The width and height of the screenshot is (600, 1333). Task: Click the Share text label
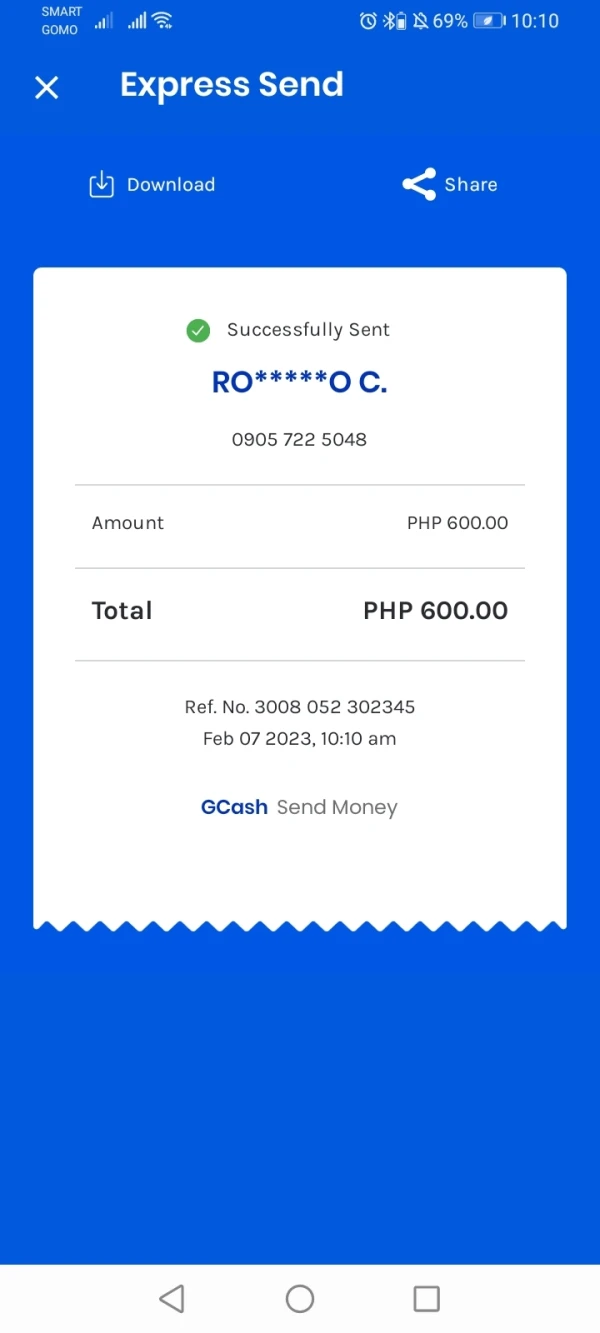pos(471,185)
